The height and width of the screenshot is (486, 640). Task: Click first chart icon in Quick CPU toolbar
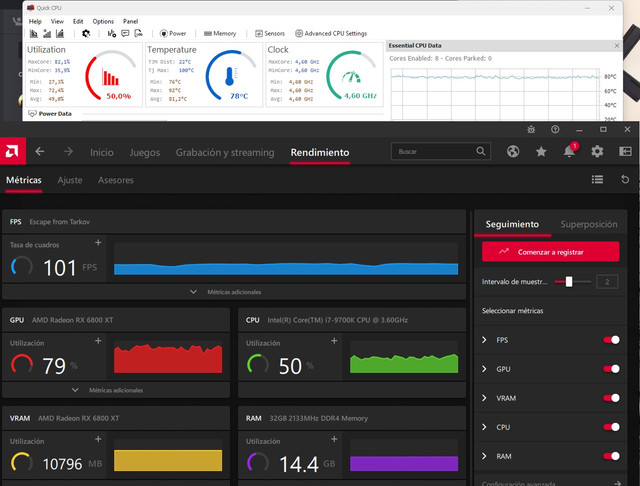pyautogui.click(x=34, y=33)
